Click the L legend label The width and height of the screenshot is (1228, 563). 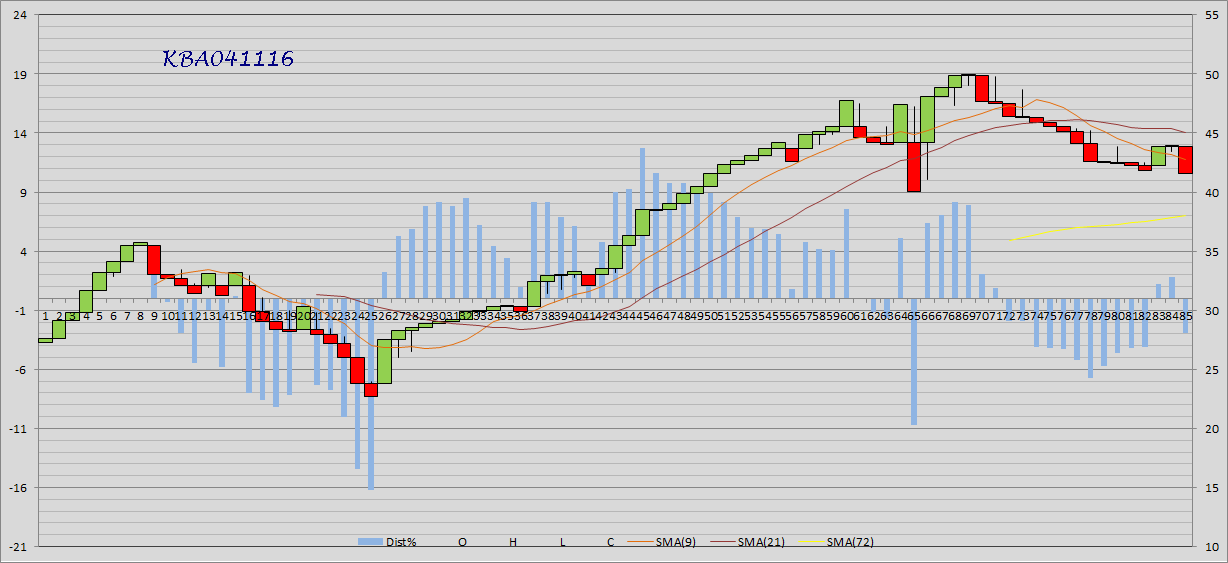[562, 542]
